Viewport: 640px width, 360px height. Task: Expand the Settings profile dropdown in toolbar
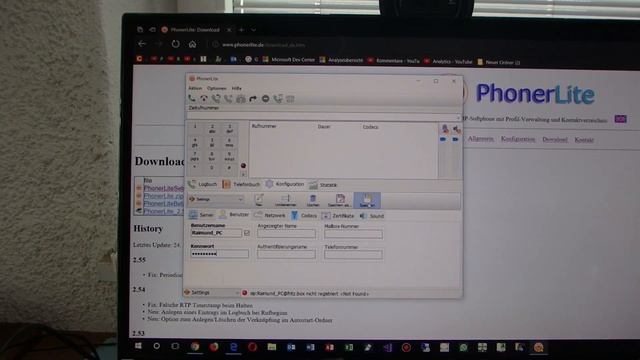[240, 200]
